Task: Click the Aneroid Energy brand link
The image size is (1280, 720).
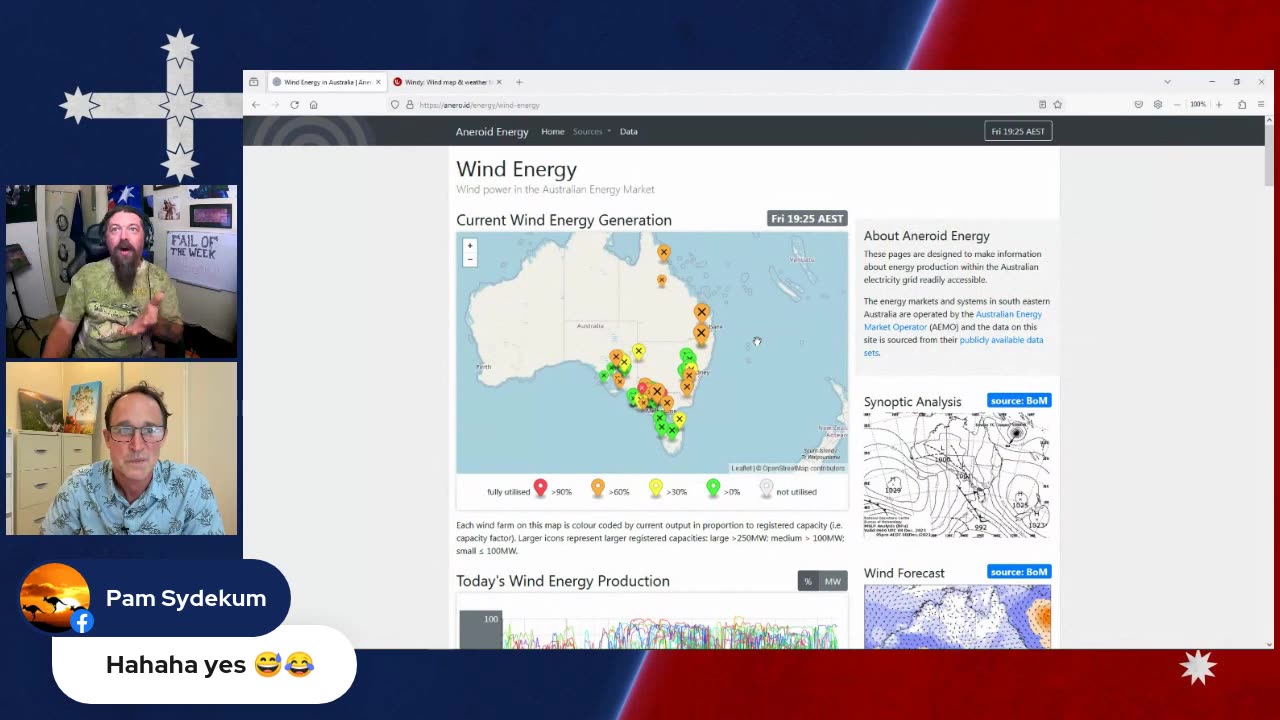Action: click(x=492, y=131)
